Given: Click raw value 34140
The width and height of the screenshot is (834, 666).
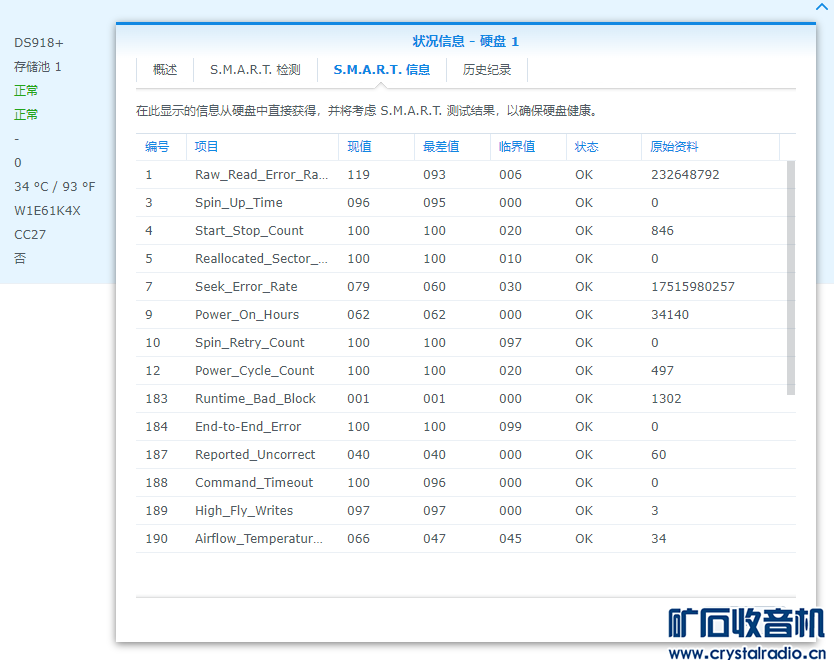Looking at the screenshot, I should pos(670,315).
